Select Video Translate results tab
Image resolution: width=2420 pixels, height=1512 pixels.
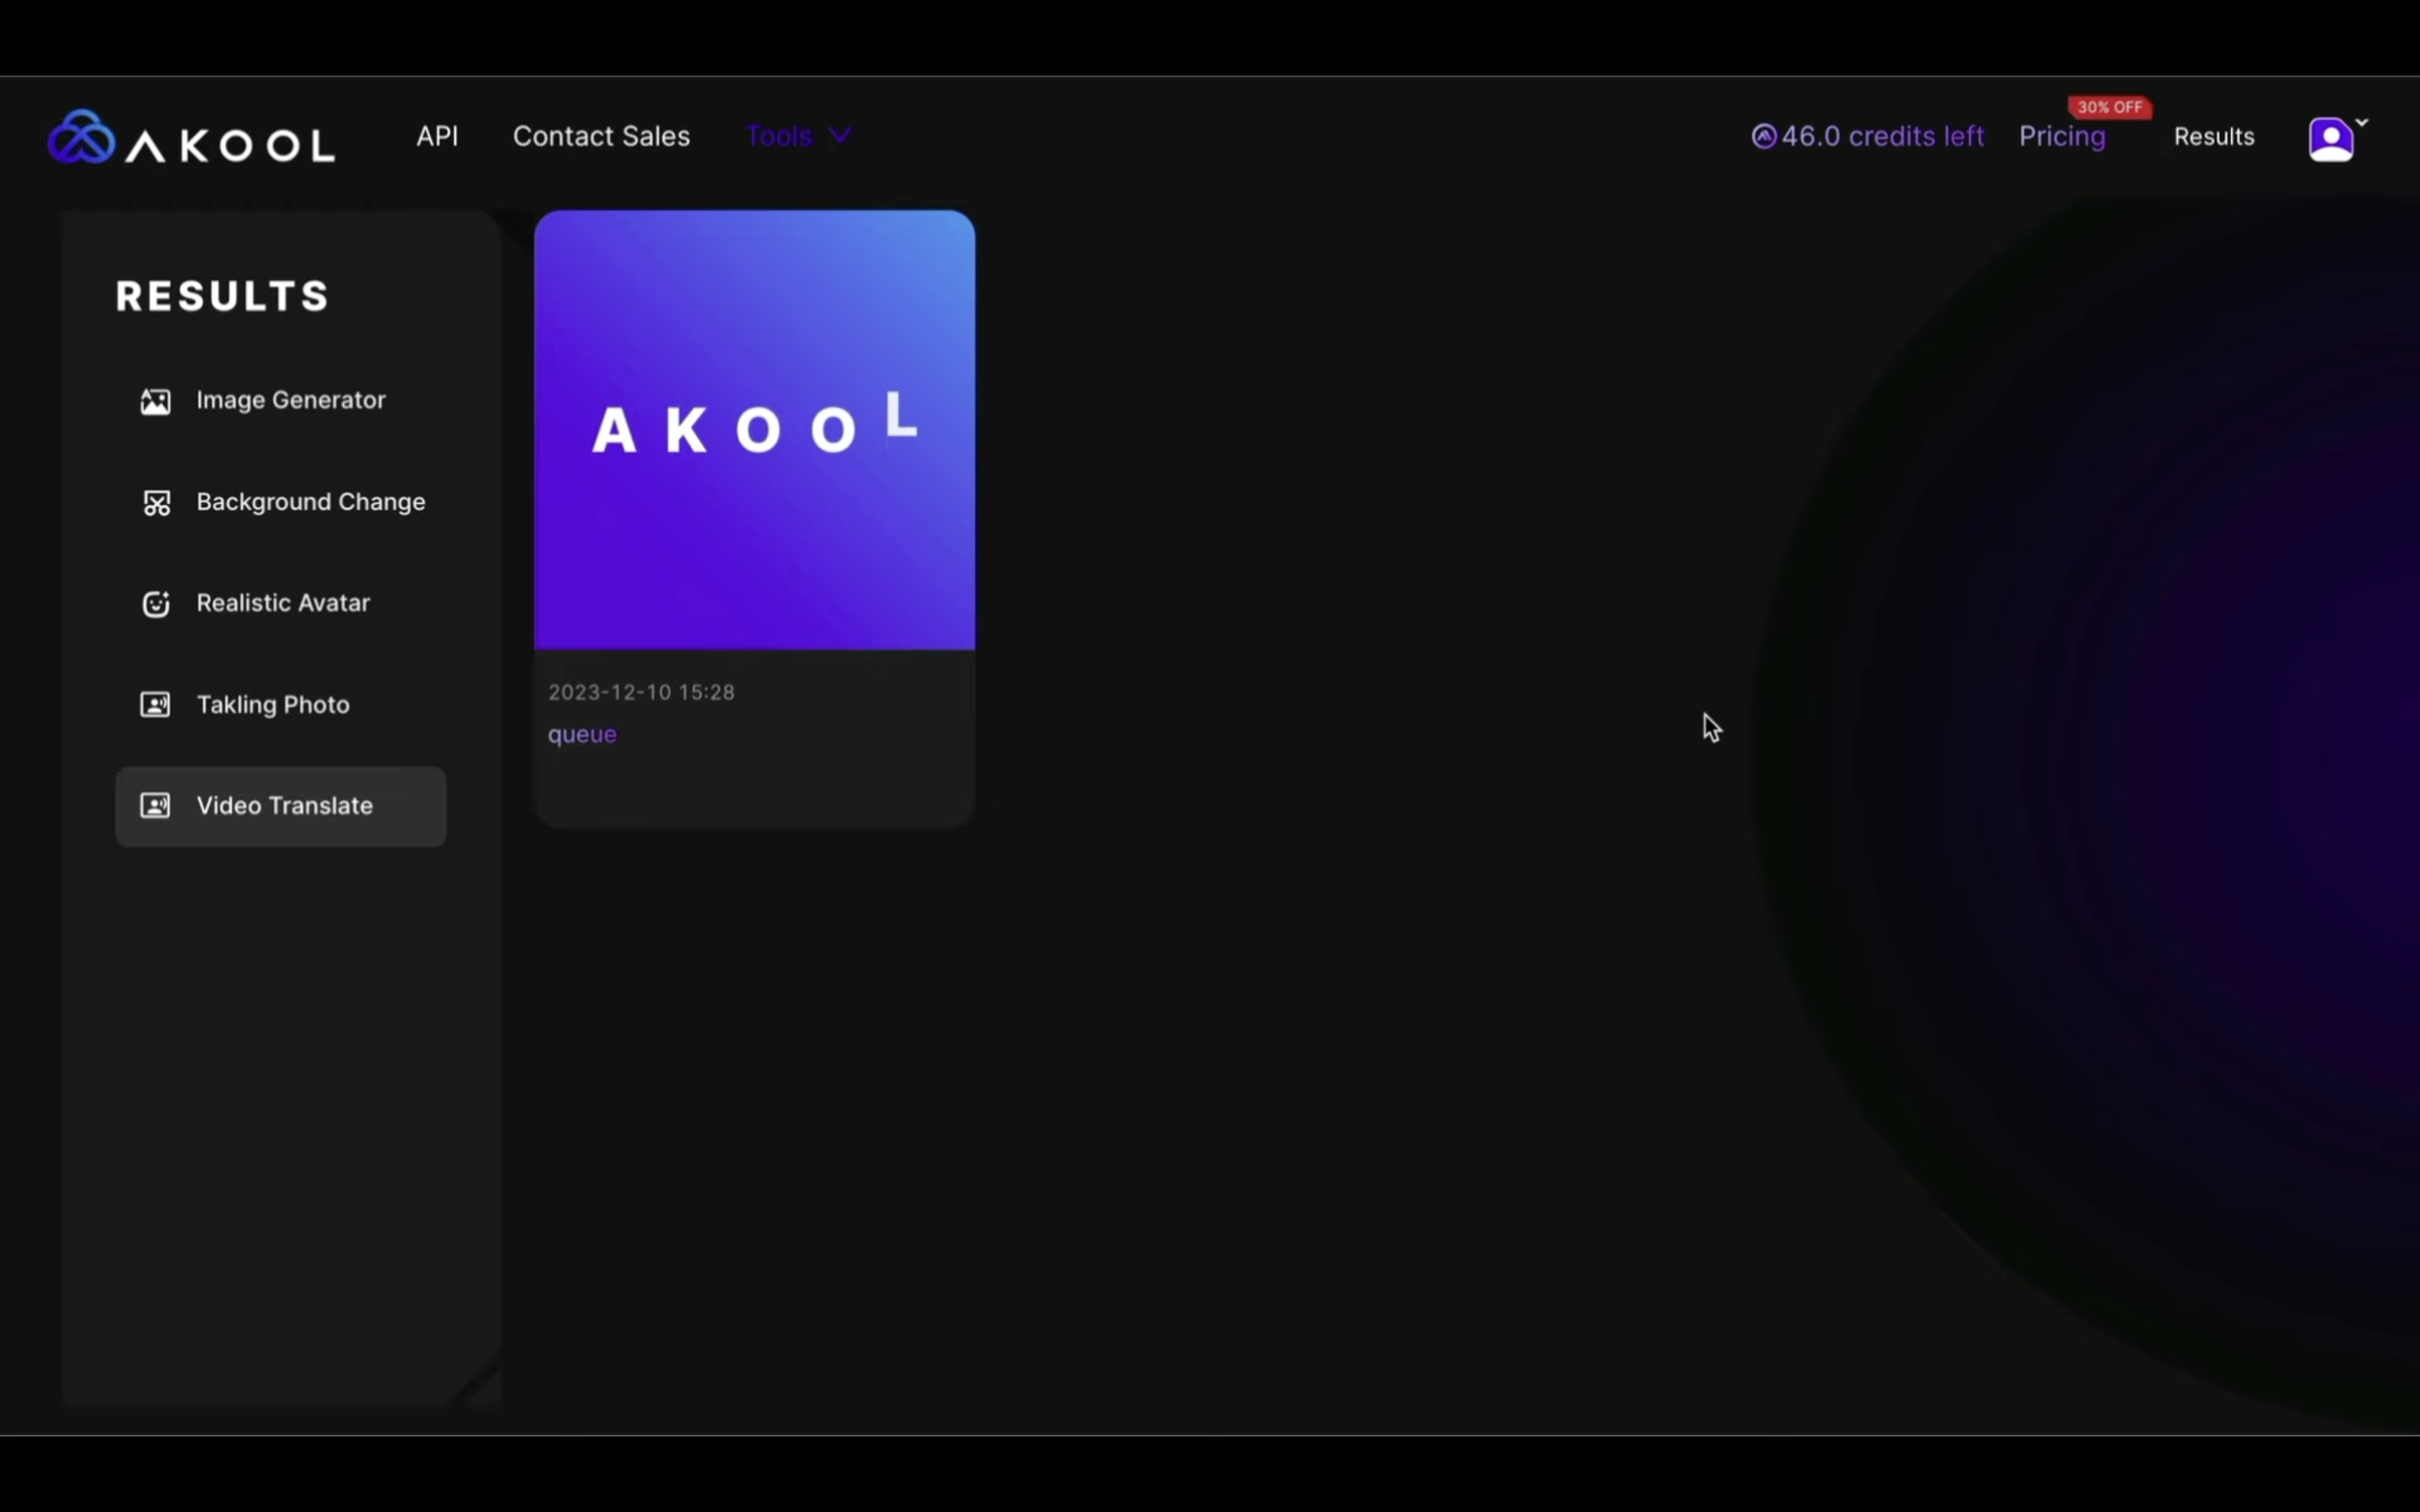tap(281, 807)
